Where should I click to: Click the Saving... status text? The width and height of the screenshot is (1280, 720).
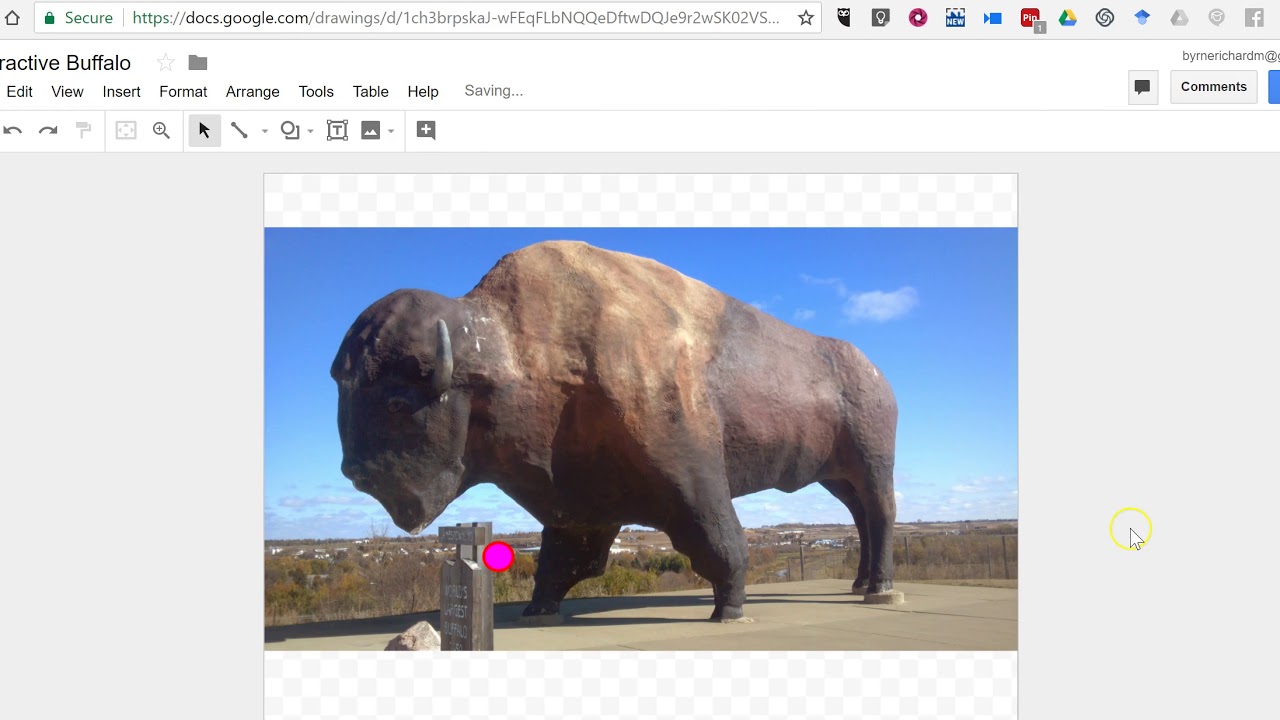pyautogui.click(x=494, y=91)
